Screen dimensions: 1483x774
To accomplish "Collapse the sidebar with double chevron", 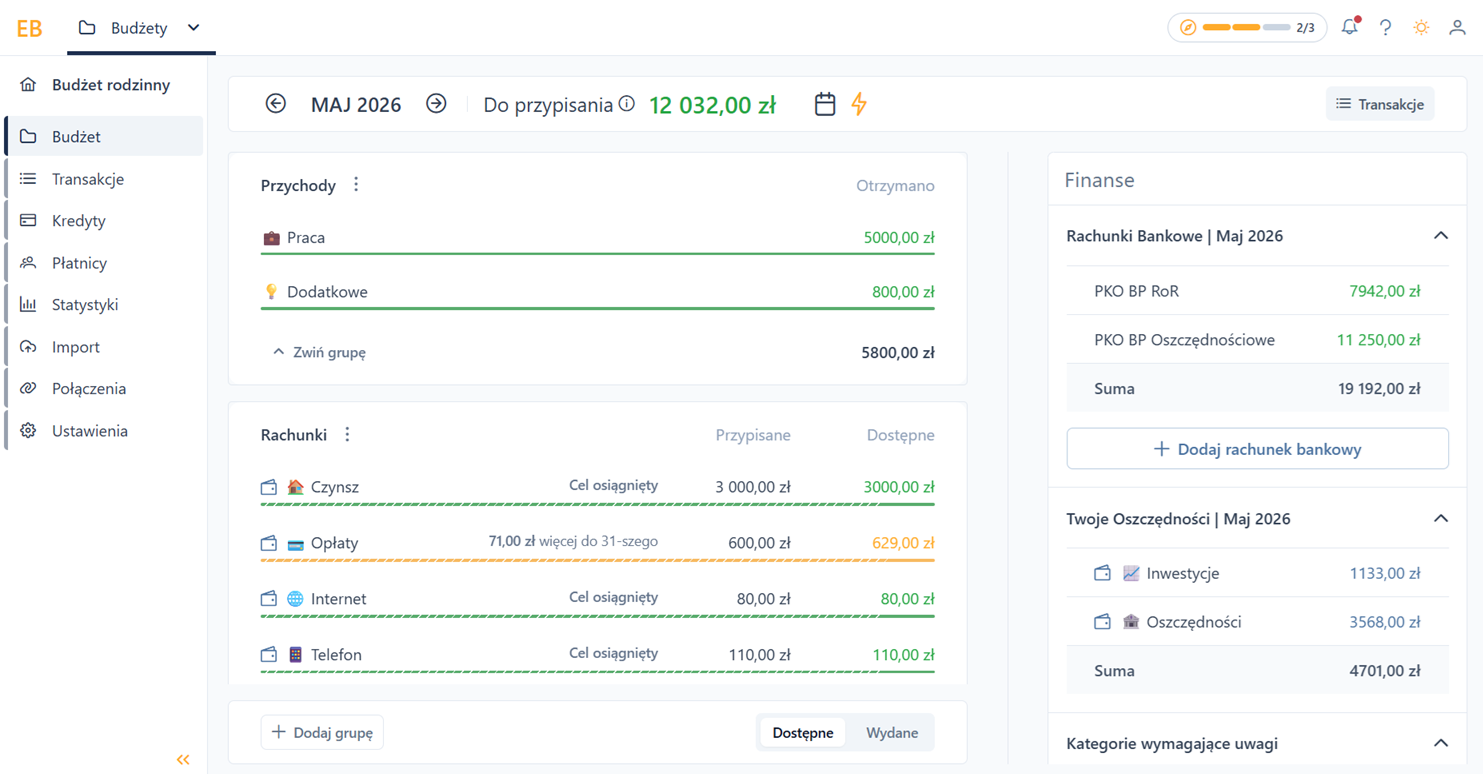I will click(x=183, y=760).
